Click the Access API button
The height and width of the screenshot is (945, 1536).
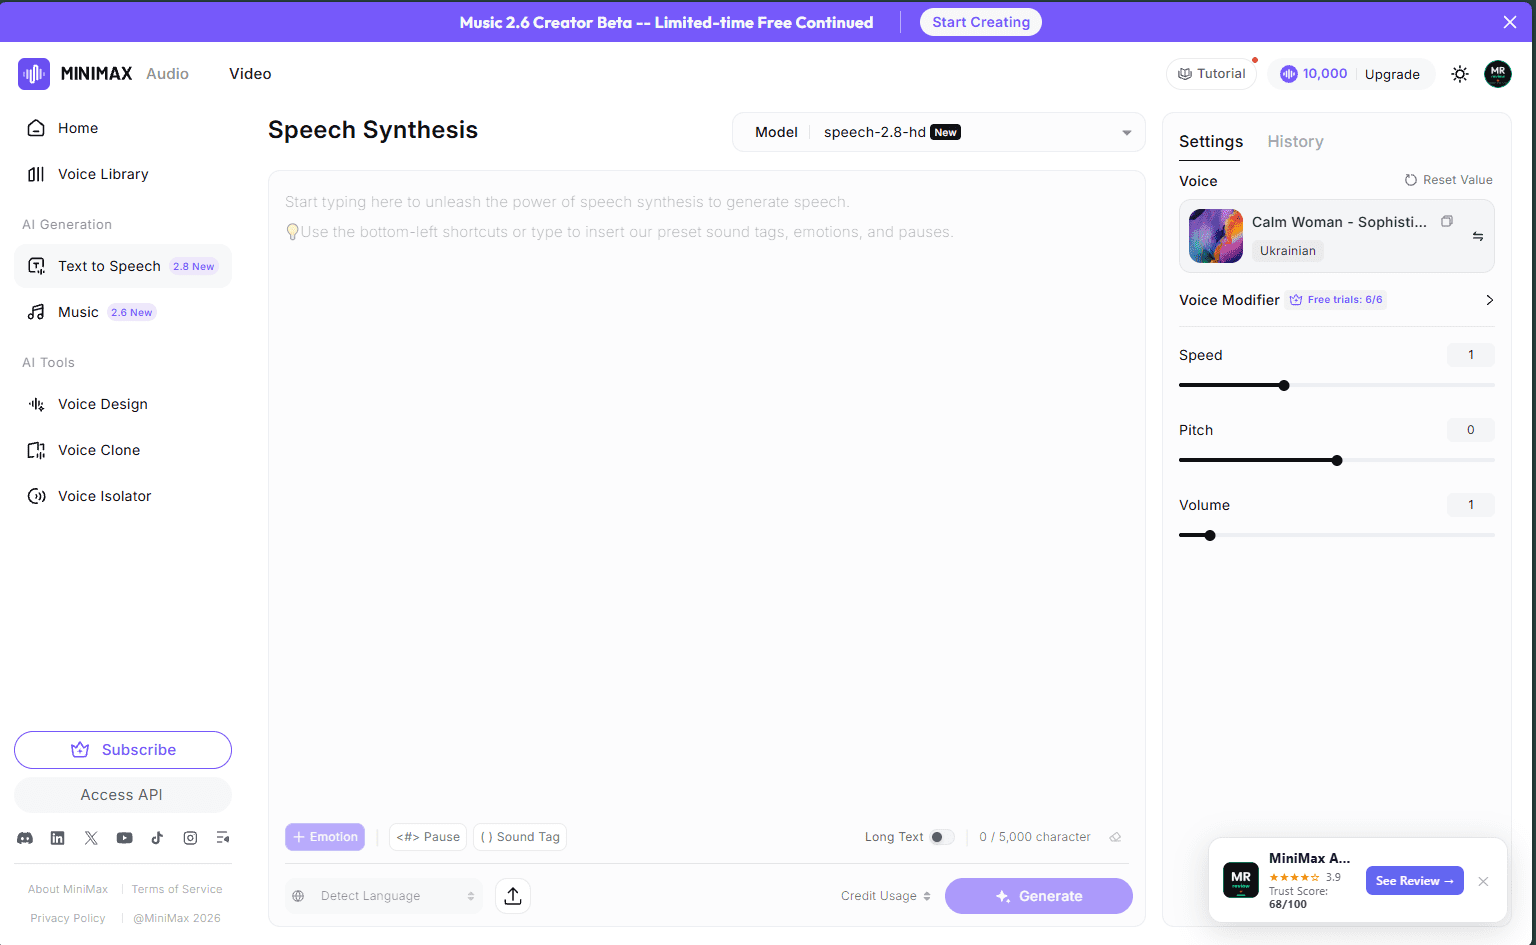(123, 795)
